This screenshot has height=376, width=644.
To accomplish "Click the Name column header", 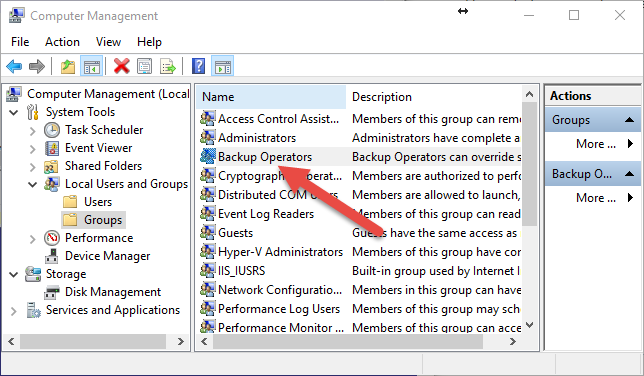I will [x=271, y=97].
